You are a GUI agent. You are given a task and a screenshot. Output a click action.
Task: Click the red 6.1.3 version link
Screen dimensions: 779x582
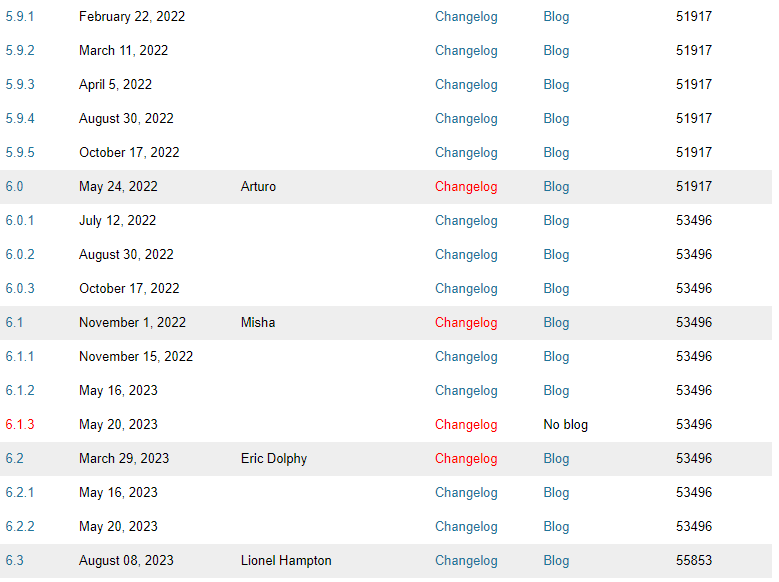tap(20, 425)
